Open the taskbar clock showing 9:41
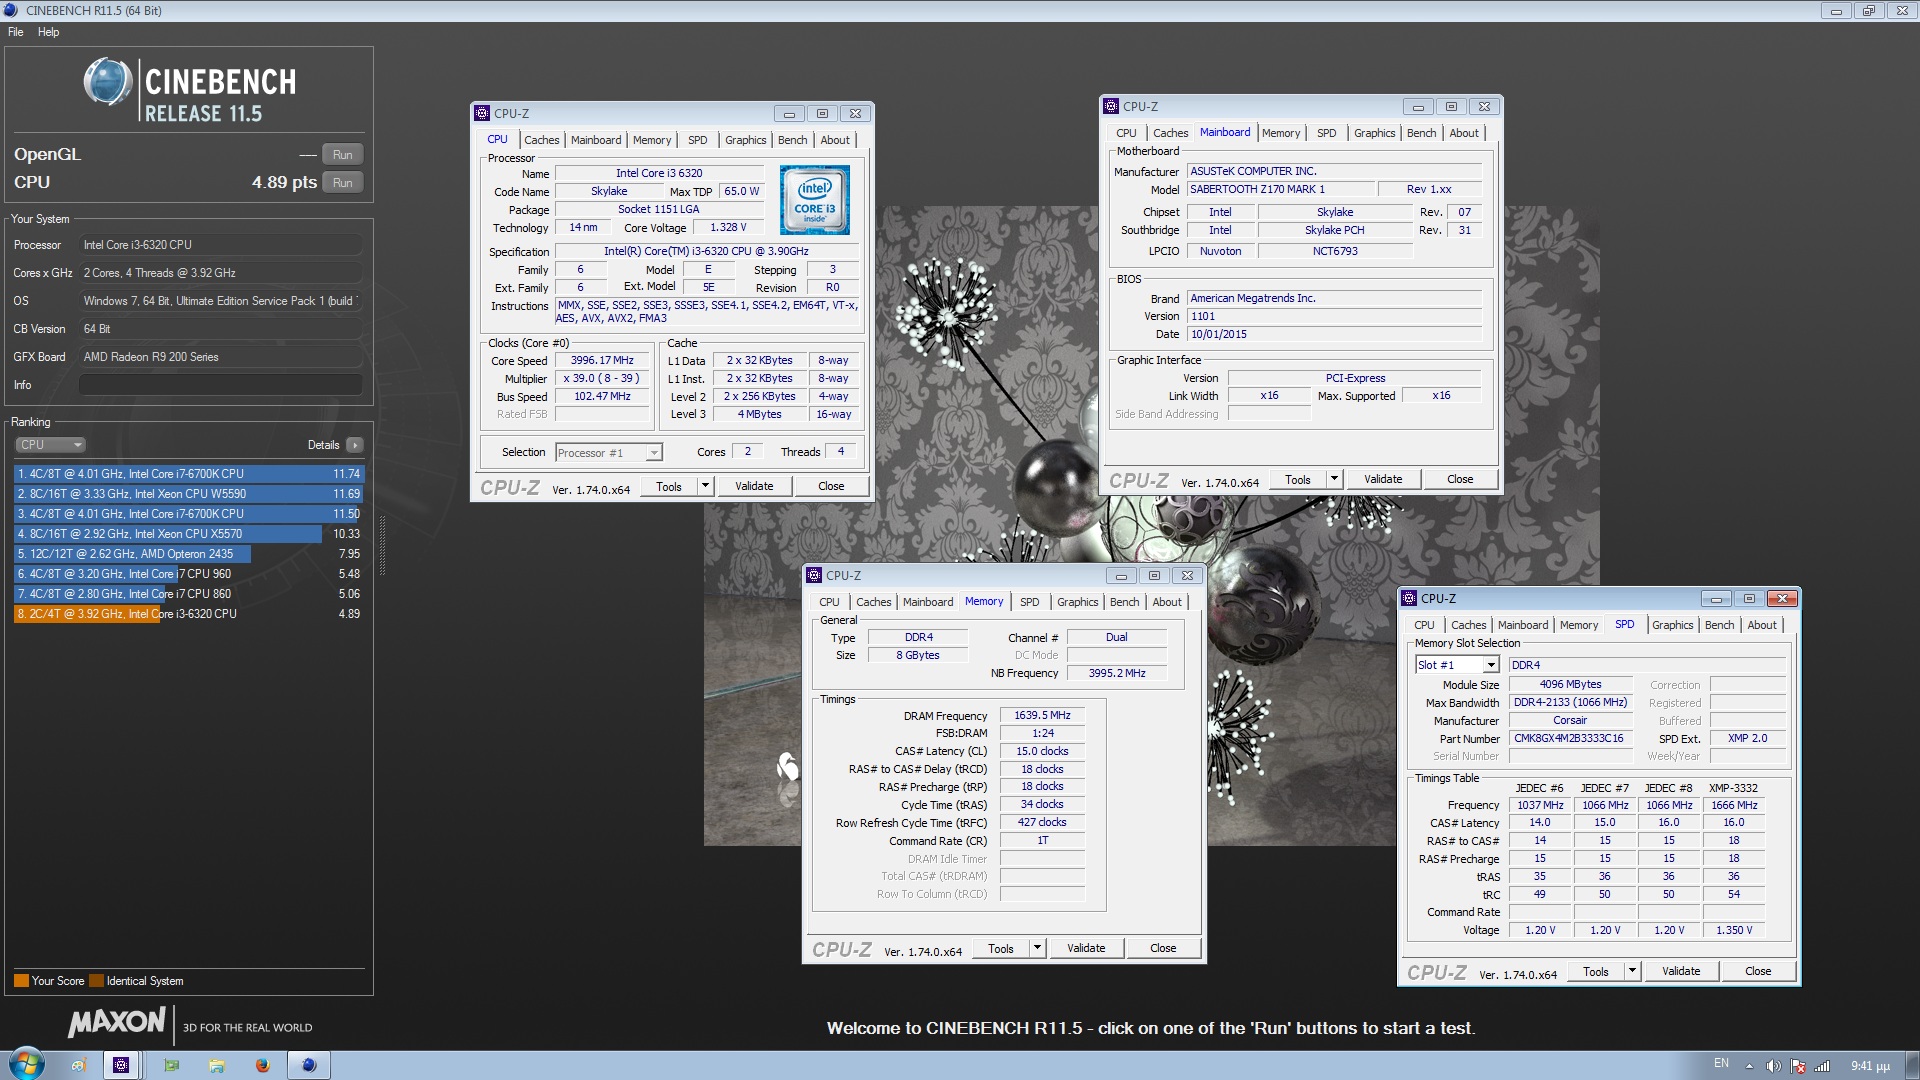The height and width of the screenshot is (1080, 1920). click(x=1870, y=1066)
